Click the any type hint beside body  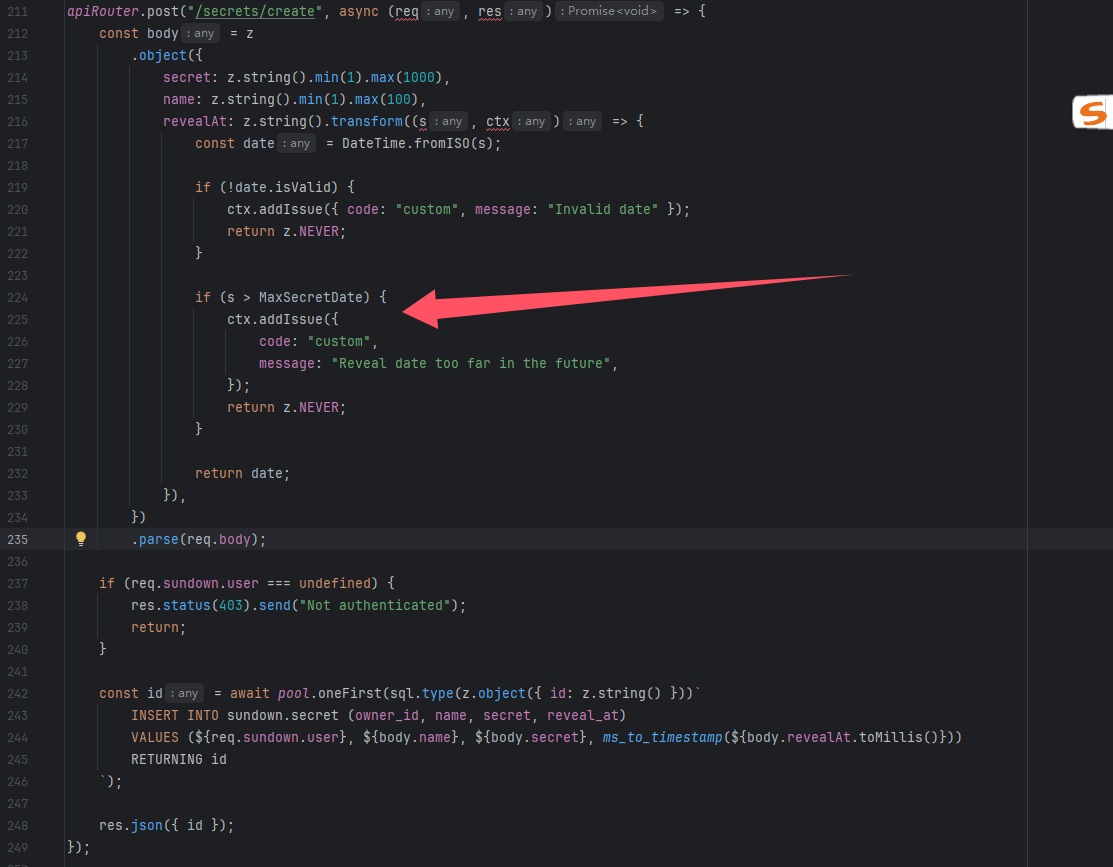pos(202,34)
